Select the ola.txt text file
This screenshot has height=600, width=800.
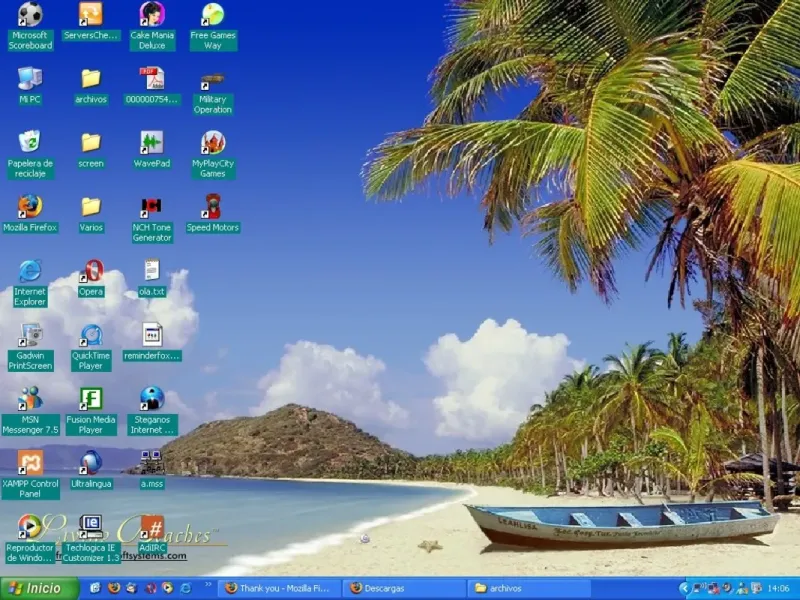pos(152,279)
